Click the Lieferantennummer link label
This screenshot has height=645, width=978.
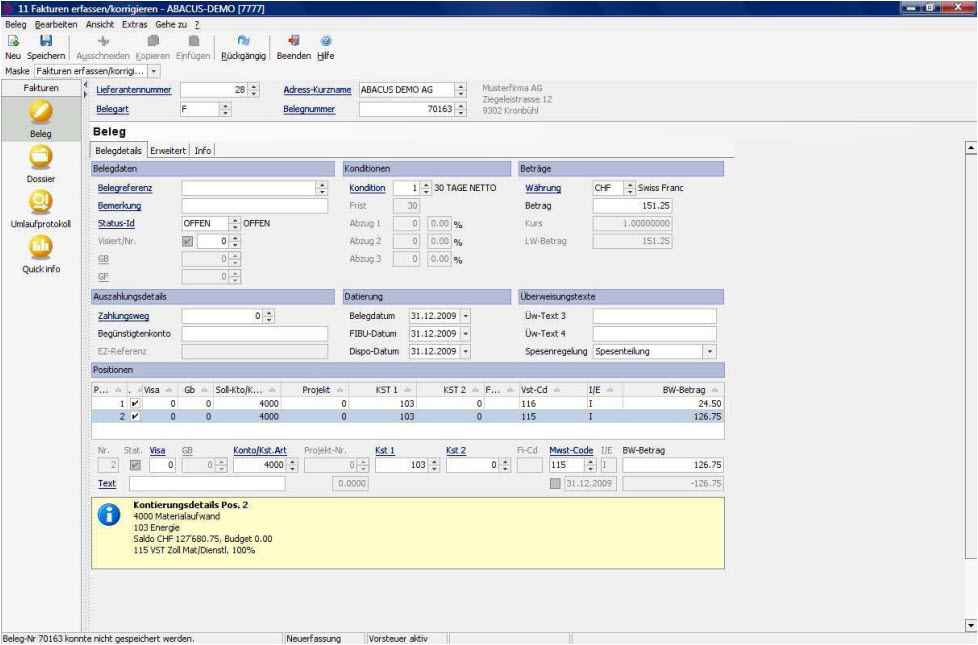coord(133,90)
